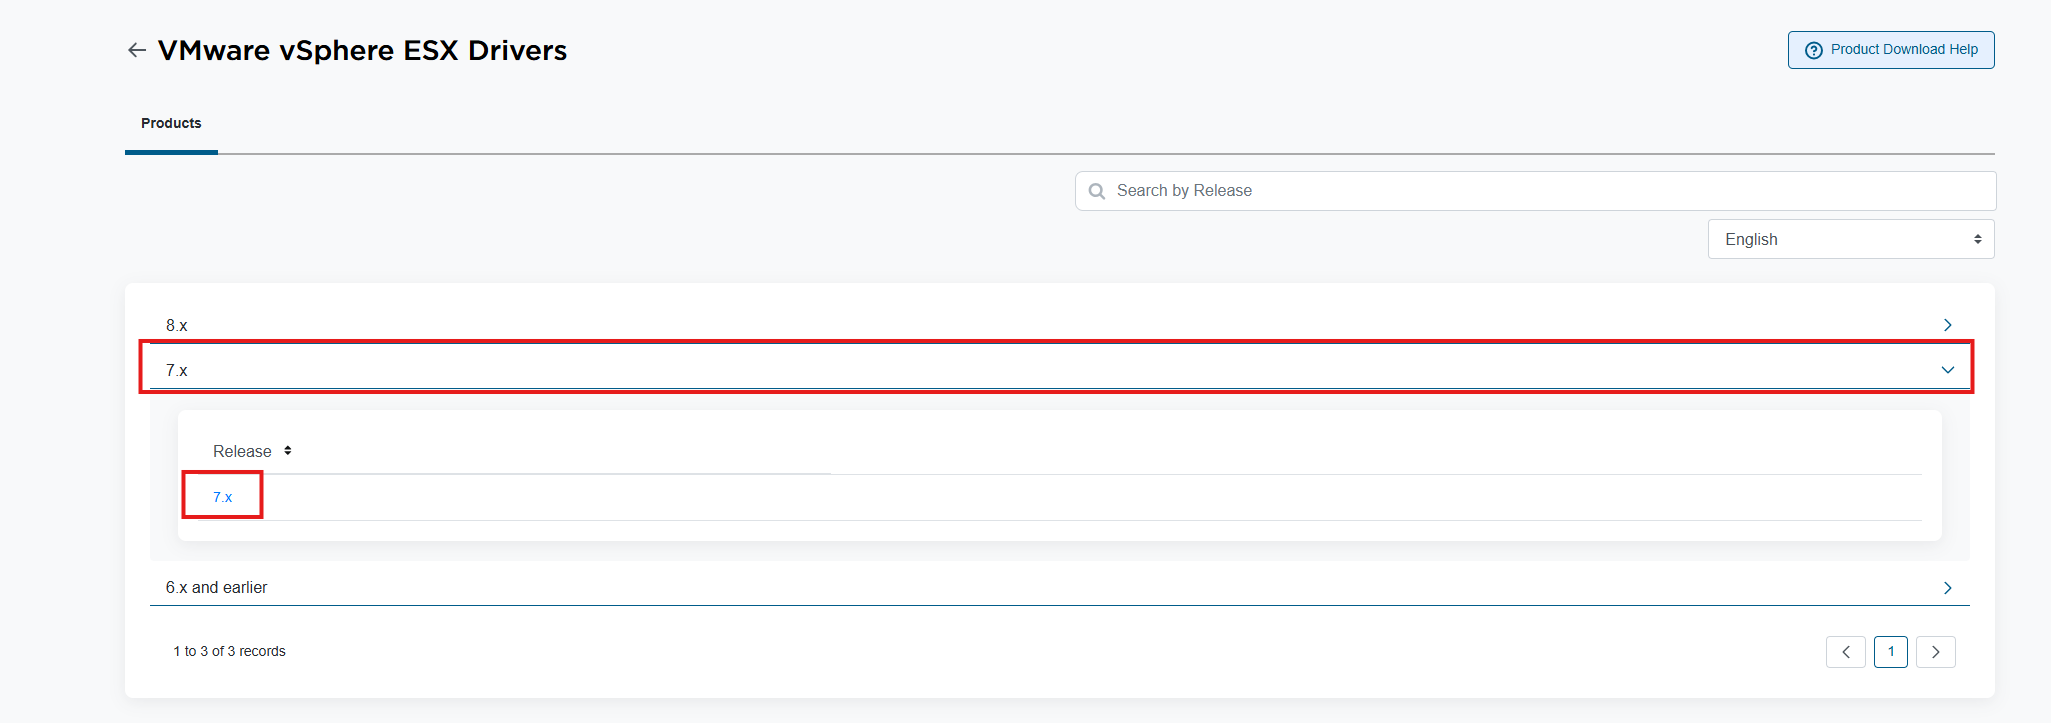Click the Release column header

point(242,452)
